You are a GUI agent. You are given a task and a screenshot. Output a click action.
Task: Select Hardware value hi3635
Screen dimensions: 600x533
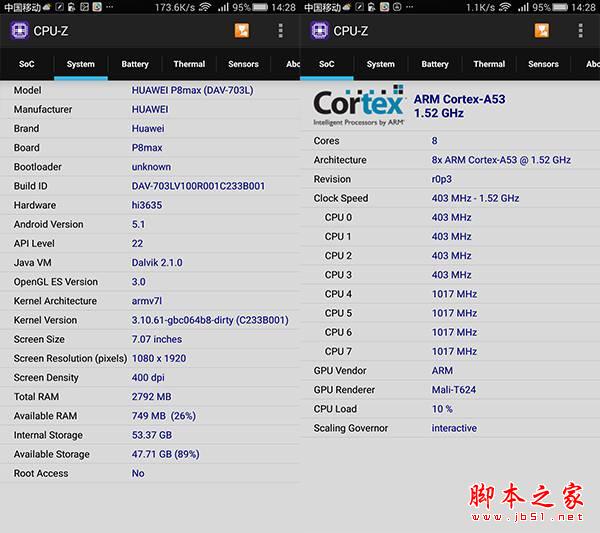(x=147, y=205)
